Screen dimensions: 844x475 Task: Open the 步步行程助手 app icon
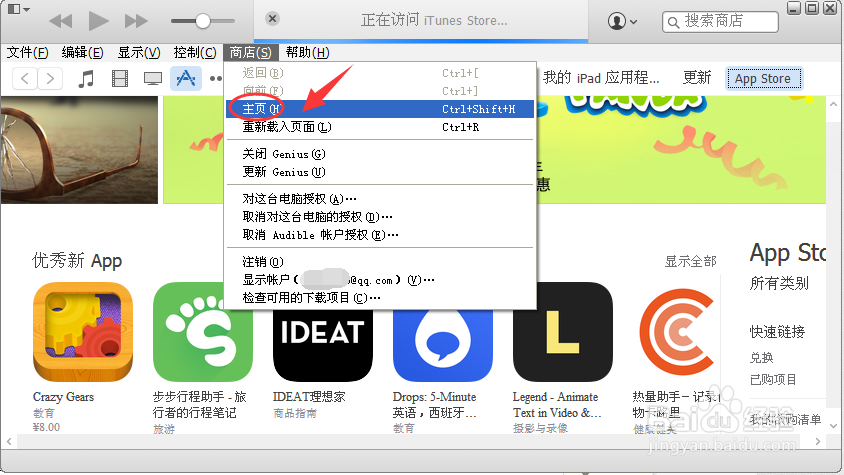[x=203, y=332]
